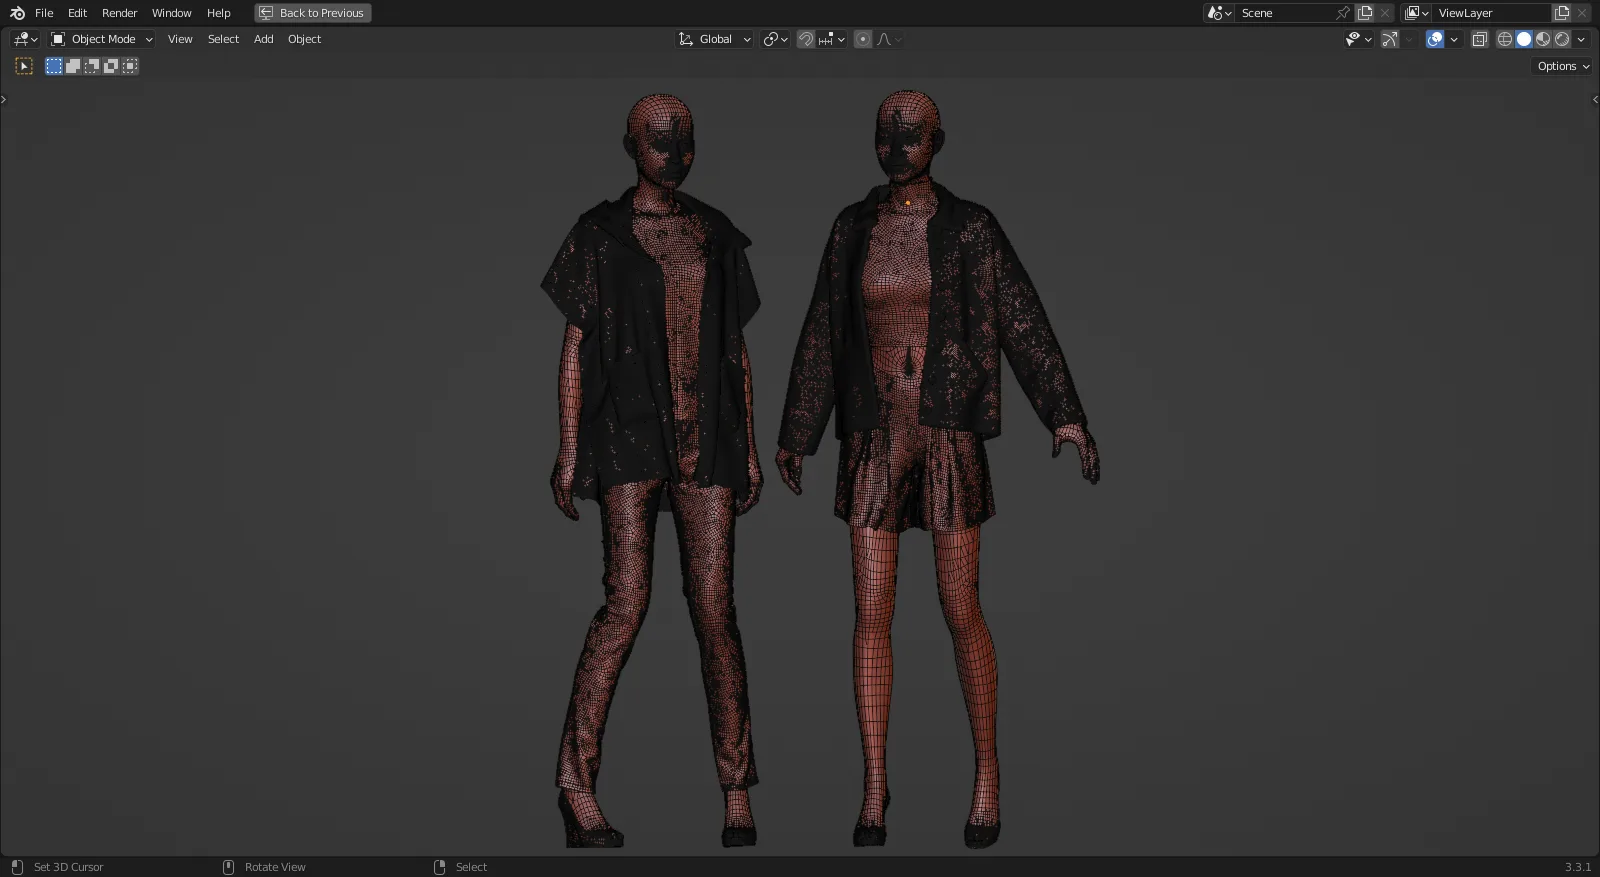The image size is (1600, 877).
Task: Switch to Rendered viewport shading
Action: coord(1562,39)
